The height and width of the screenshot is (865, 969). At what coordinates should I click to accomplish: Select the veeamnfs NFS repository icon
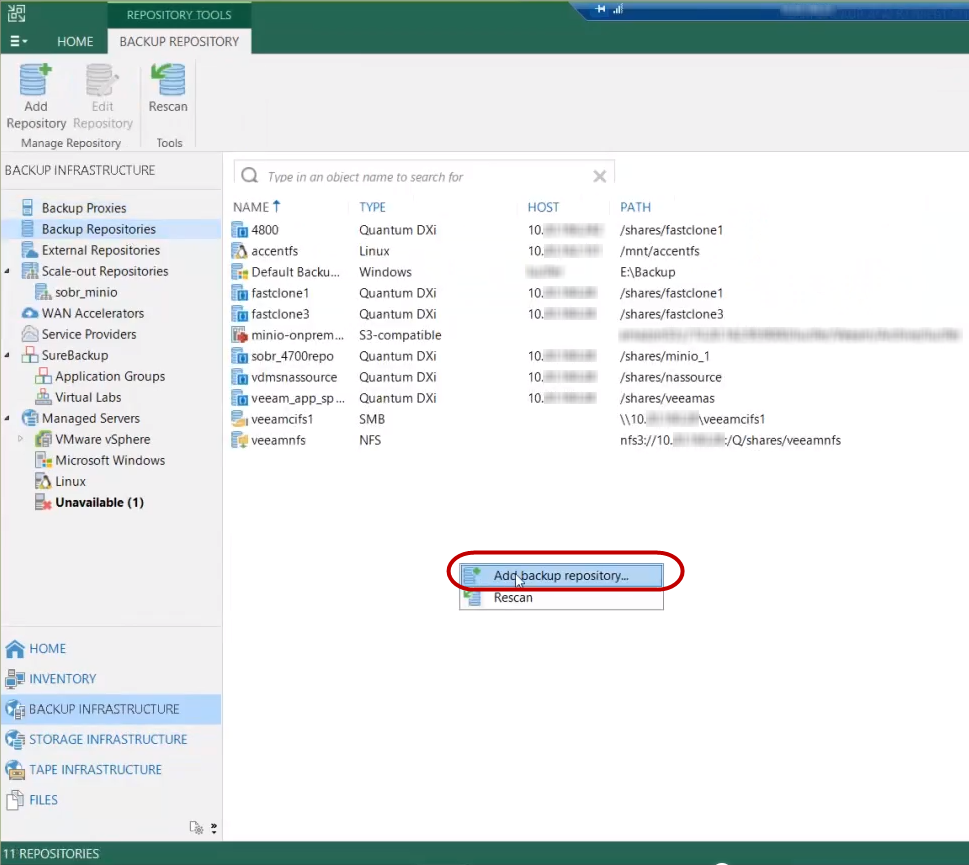pyautogui.click(x=239, y=440)
